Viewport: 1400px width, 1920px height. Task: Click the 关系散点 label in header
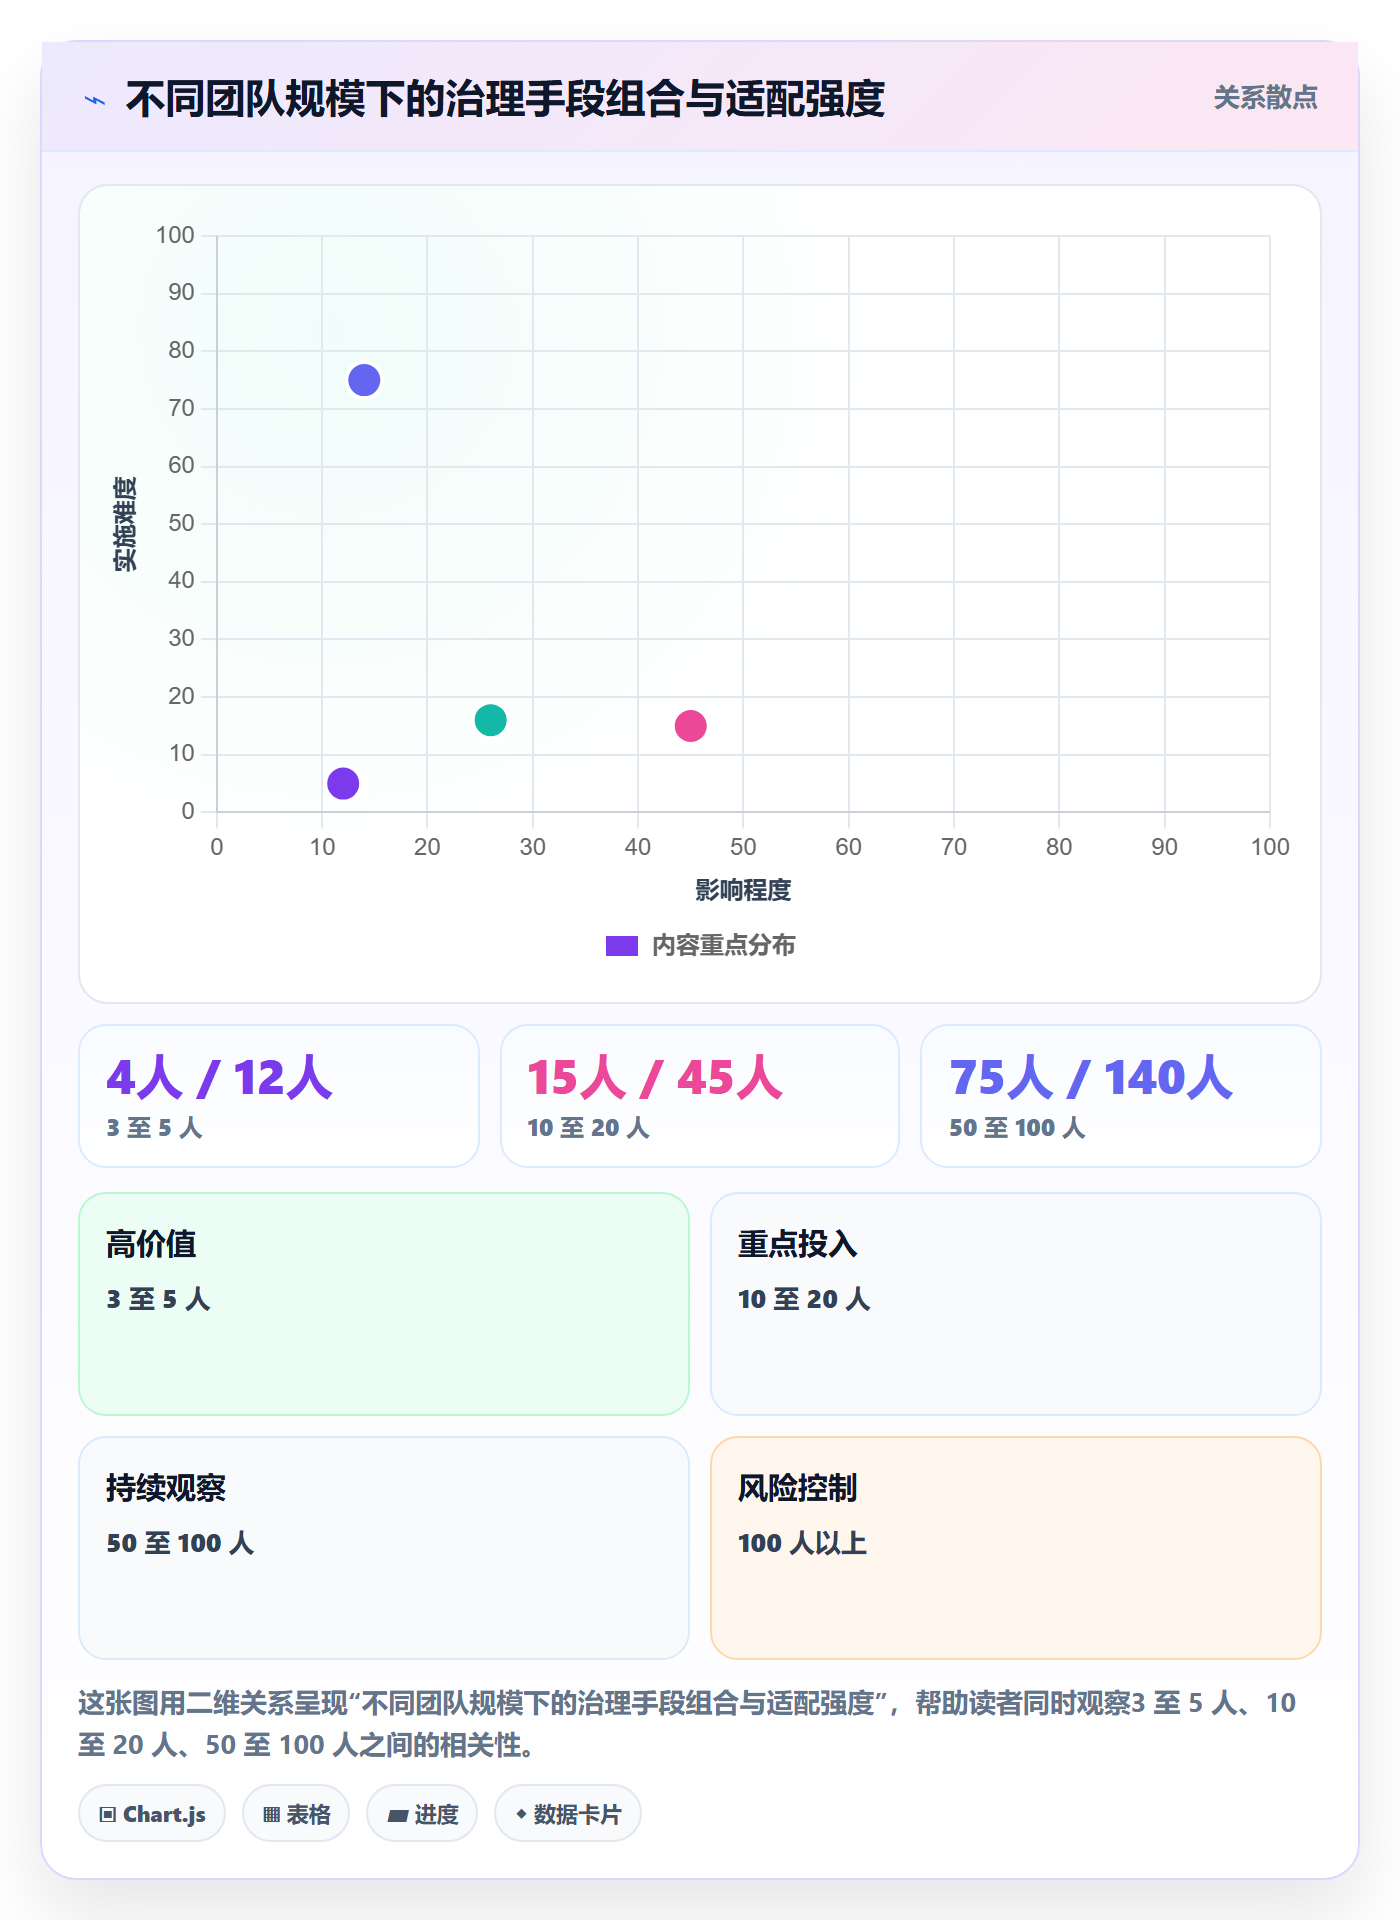pos(1265,98)
